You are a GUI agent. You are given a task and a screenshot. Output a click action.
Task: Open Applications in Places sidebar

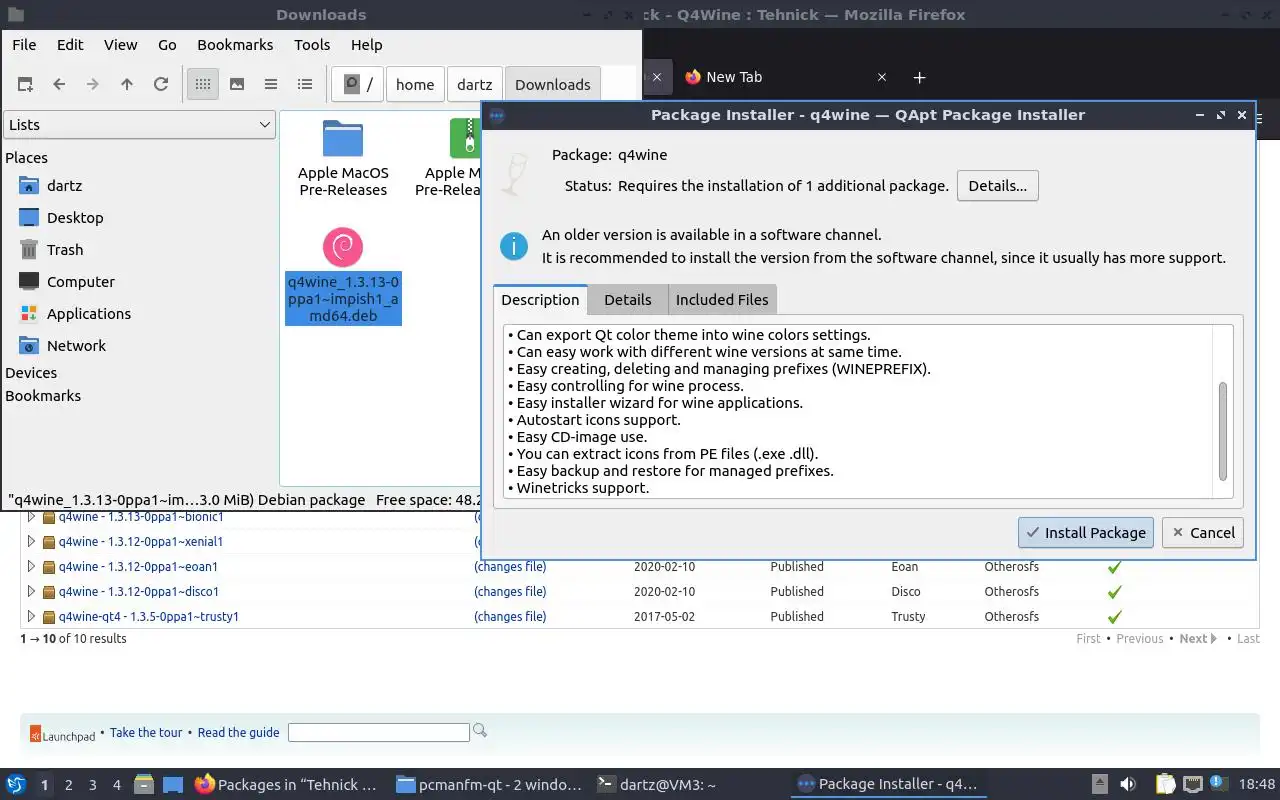pyautogui.click(x=89, y=313)
